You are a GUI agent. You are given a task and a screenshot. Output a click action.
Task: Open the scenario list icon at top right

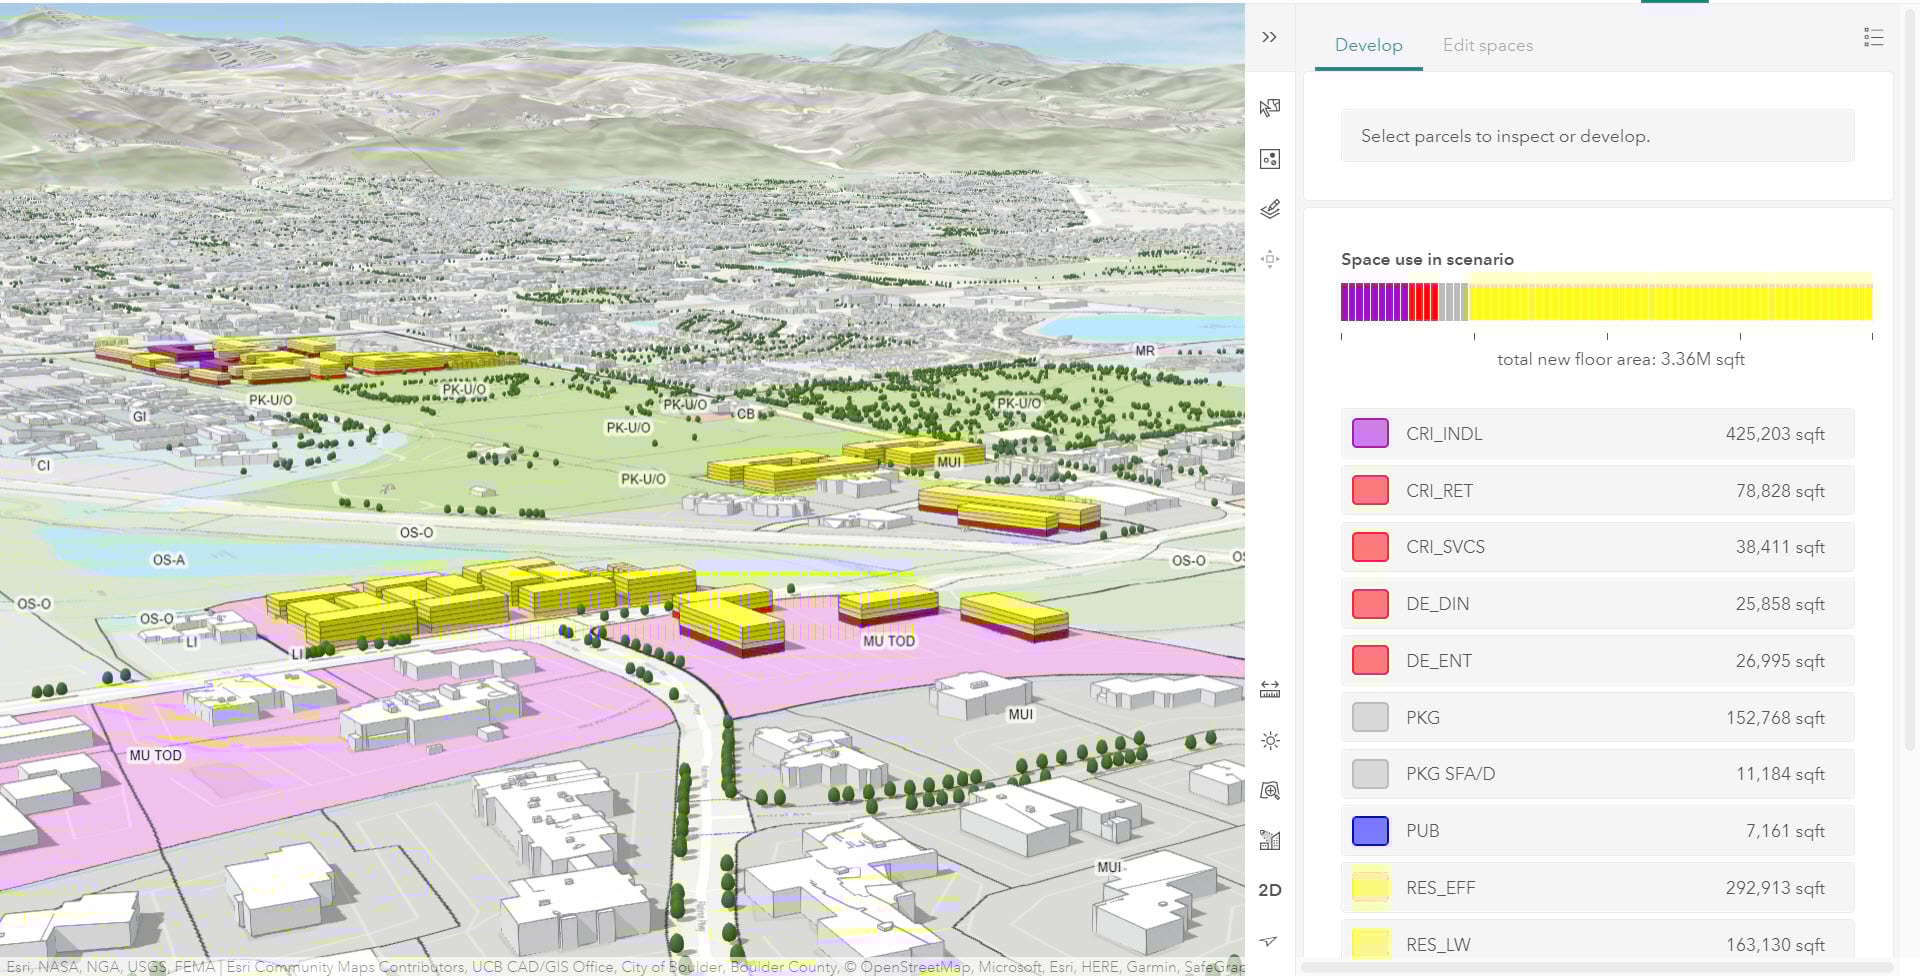[1873, 37]
